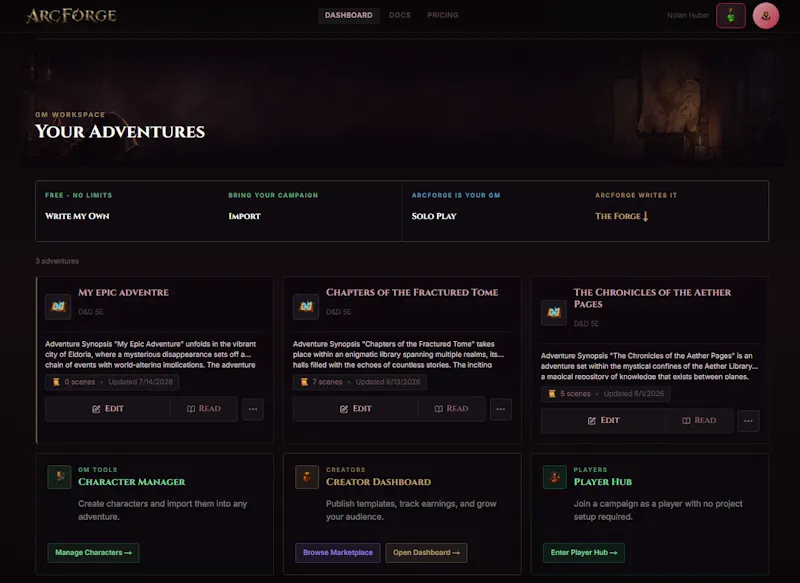Read the My Epic Adventre adventure
Viewport: 800px width, 583px height.
click(x=204, y=409)
